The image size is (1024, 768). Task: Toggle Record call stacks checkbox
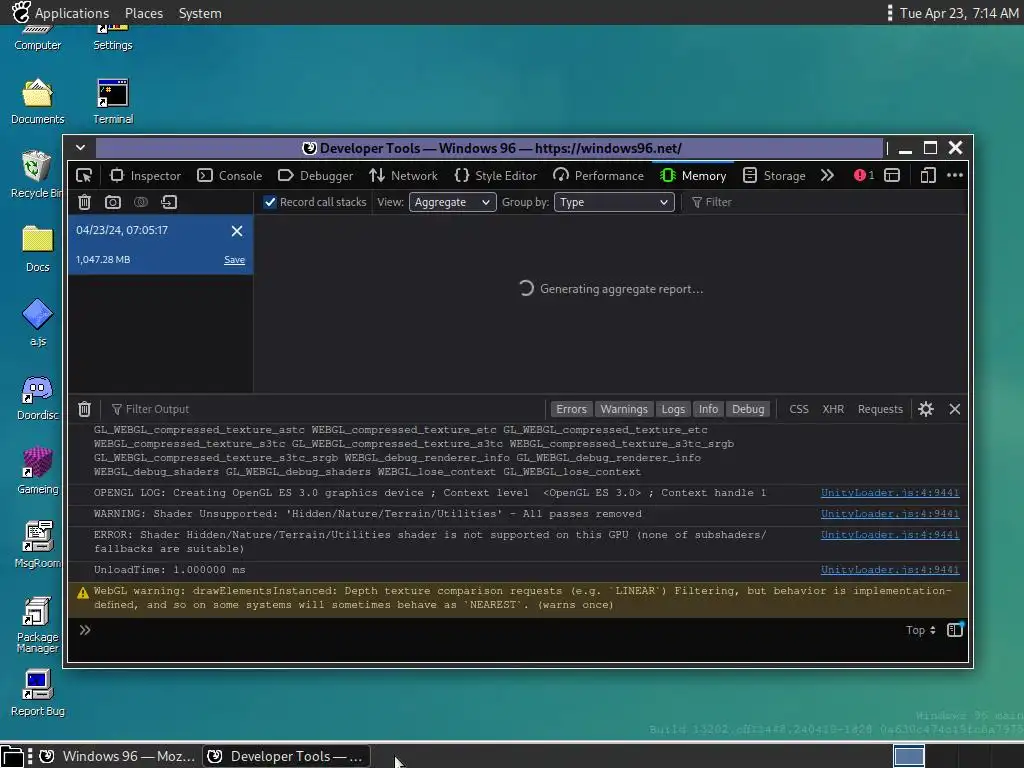coord(270,202)
